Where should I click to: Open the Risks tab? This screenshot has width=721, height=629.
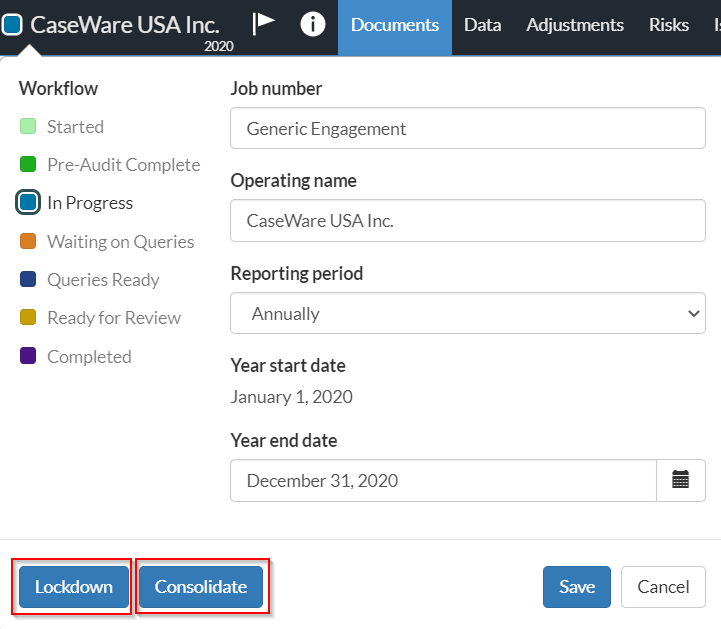pos(668,26)
